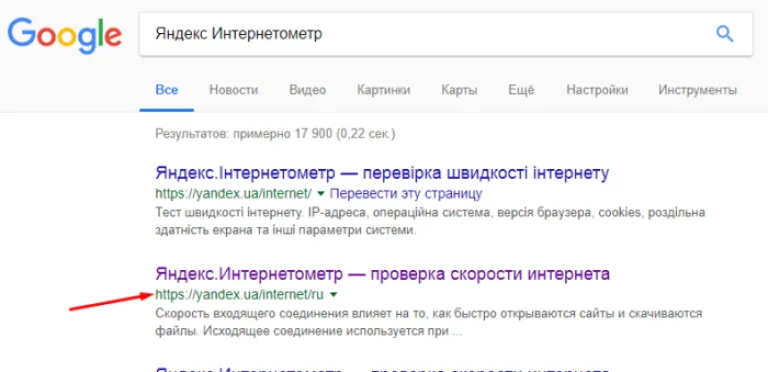Expand dropdown arrow next to yandex.ua/internet/ URL
768x372 pixels.
pyautogui.click(x=321, y=194)
